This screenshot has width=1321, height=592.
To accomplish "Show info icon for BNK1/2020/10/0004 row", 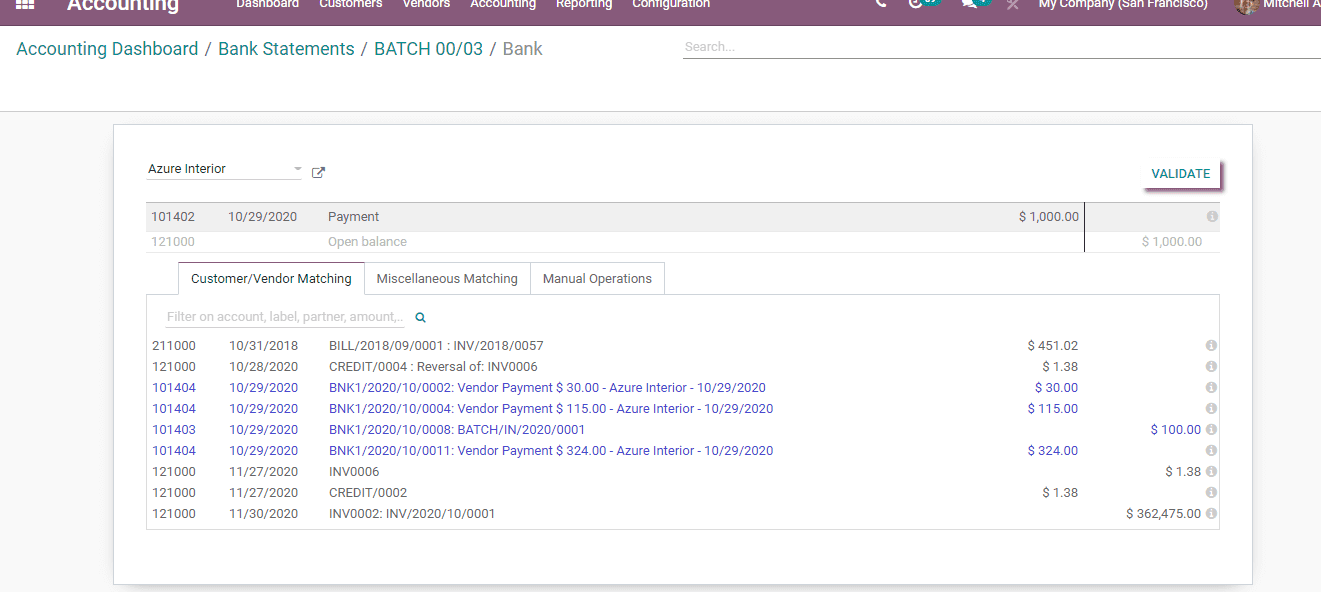I will (x=1211, y=409).
